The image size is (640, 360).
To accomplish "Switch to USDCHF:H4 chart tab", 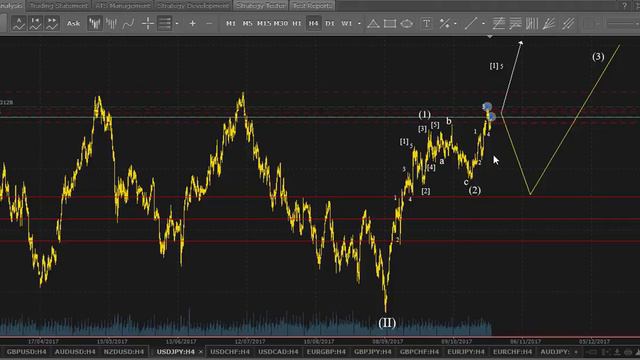I will pyautogui.click(x=230, y=351).
